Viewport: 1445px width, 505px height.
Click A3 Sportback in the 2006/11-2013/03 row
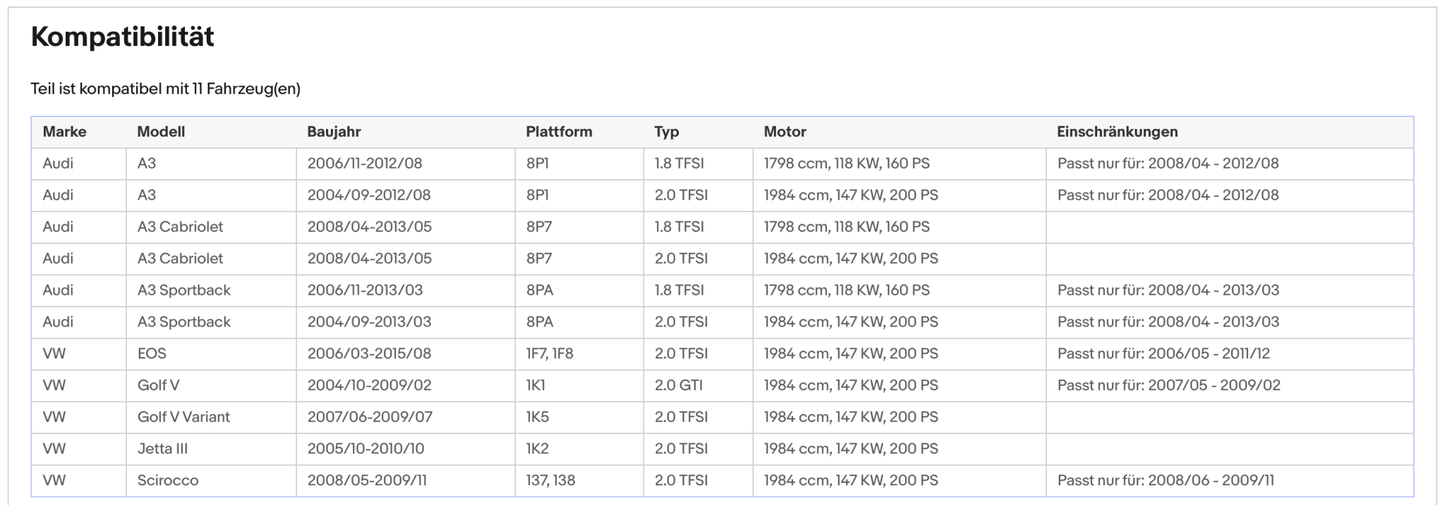[x=211, y=291]
